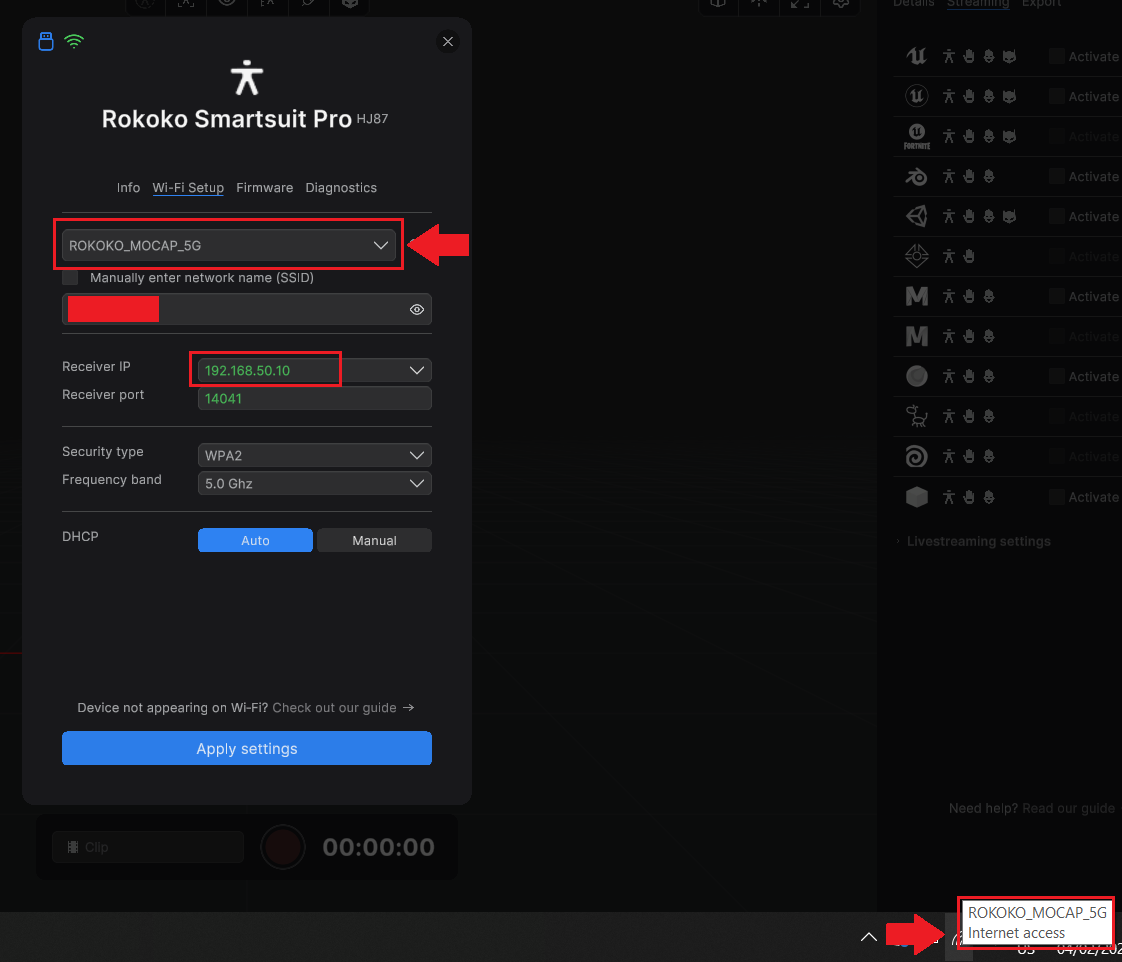Click the Apply settings button
The width and height of the screenshot is (1122, 962).
pyautogui.click(x=247, y=748)
